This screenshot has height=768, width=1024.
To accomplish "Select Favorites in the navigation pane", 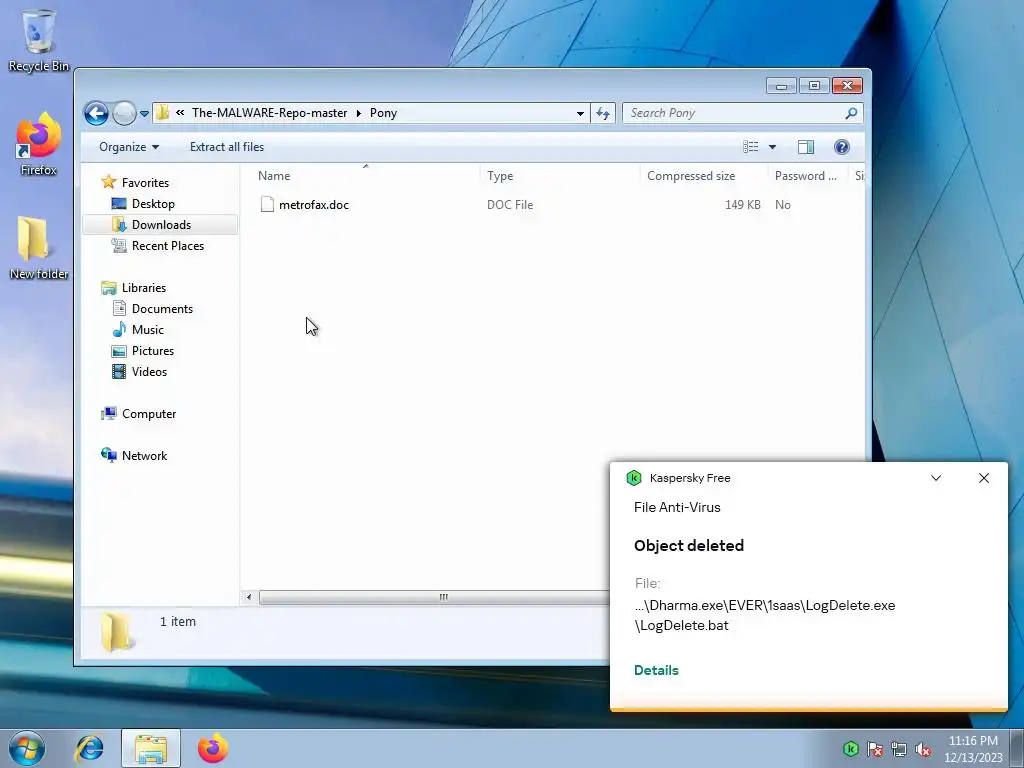I will tap(145, 183).
